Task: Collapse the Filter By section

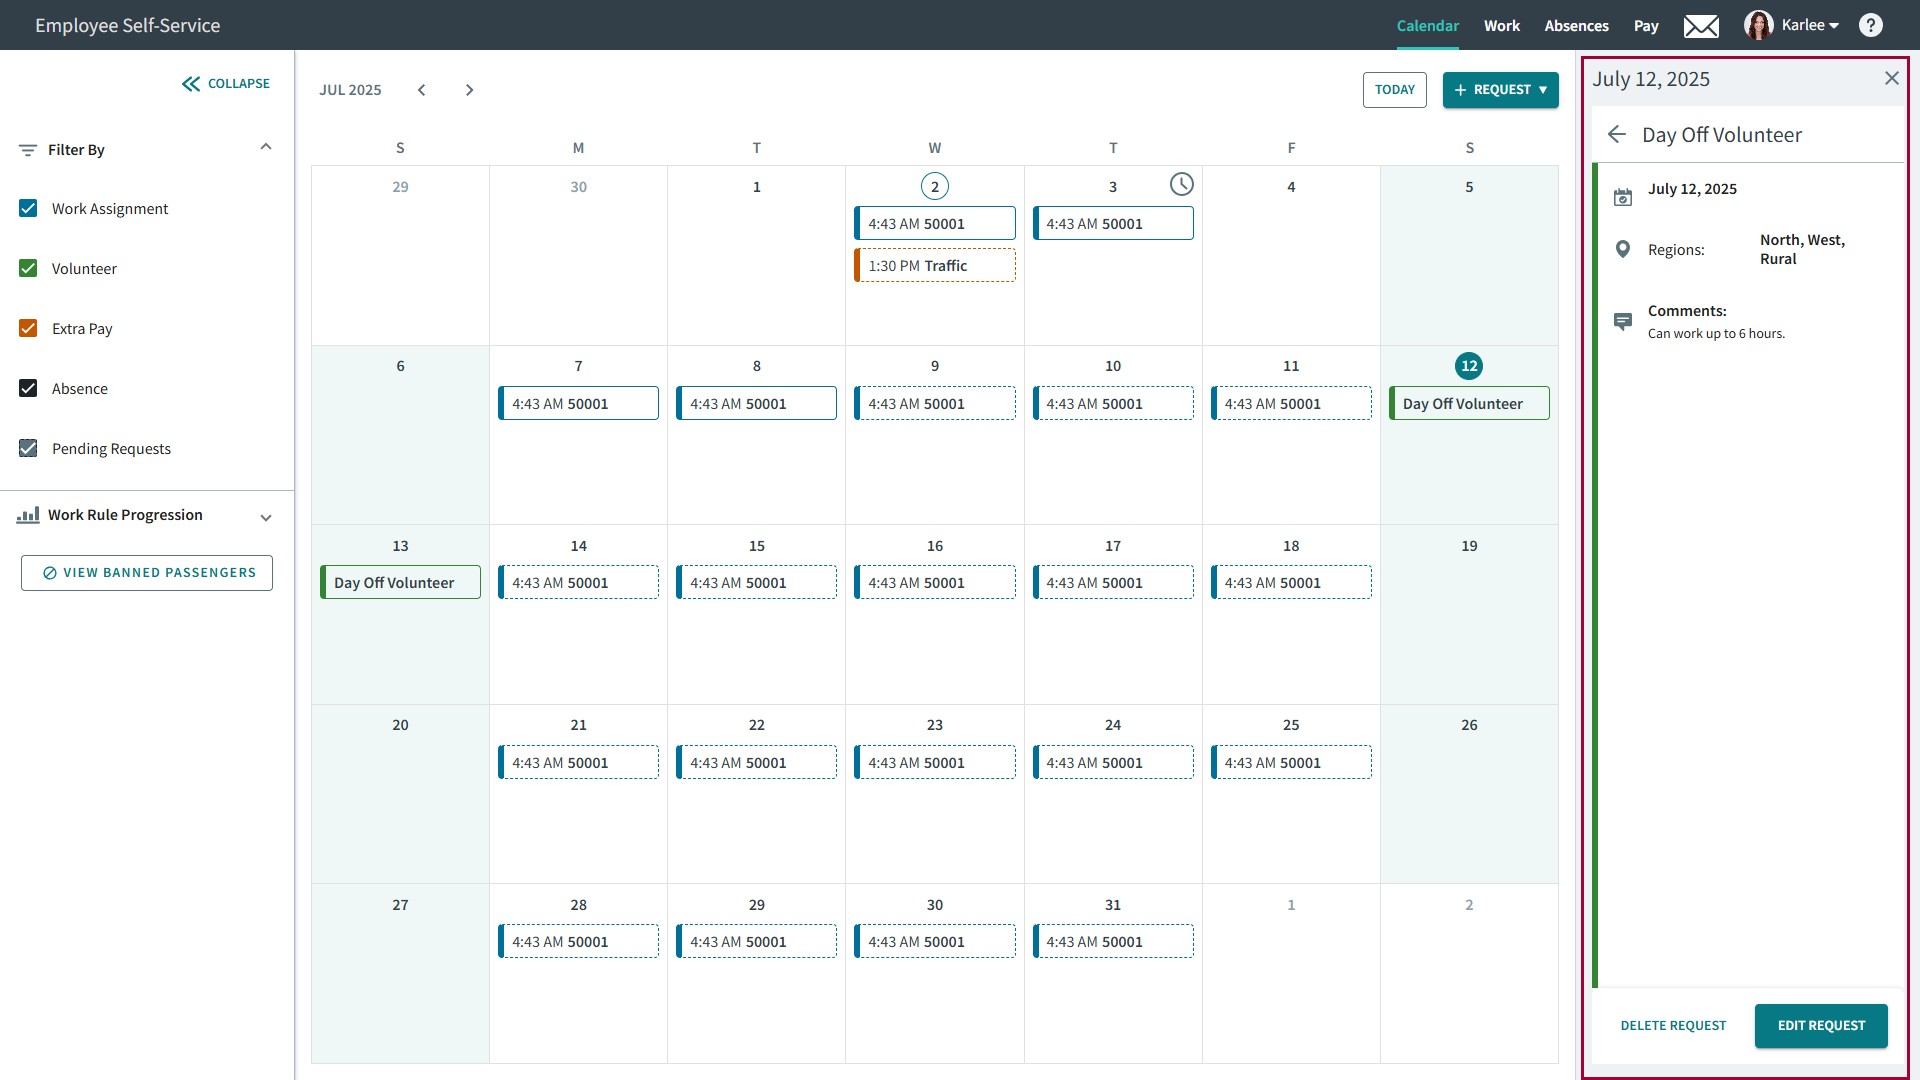Action: coord(266,148)
